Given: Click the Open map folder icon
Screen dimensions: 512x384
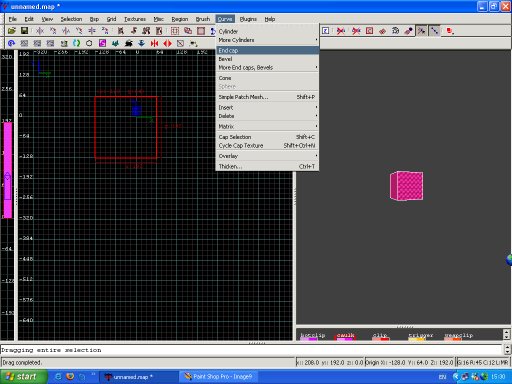Looking at the screenshot, I should coord(12,31).
